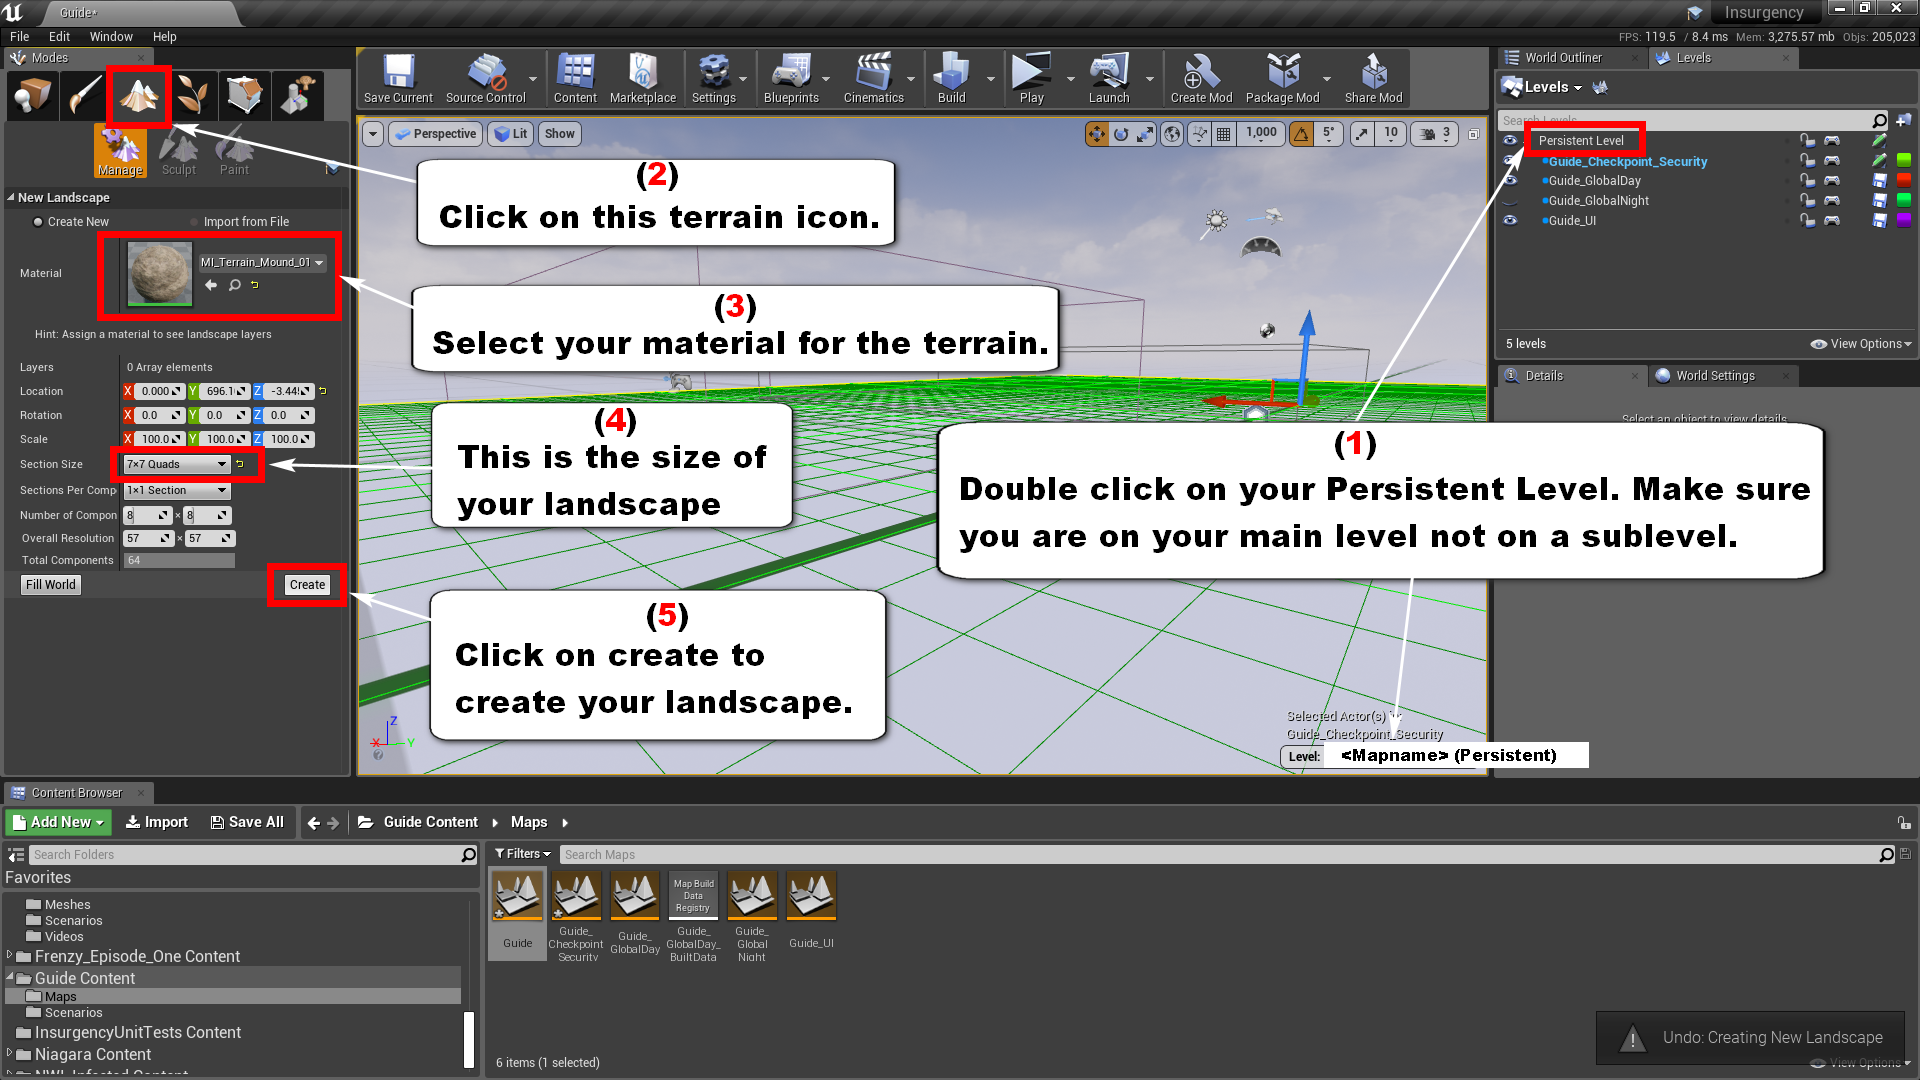Select the Paint brush mode icon
The image size is (1920, 1080).
pyautogui.click(x=85, y=96)
